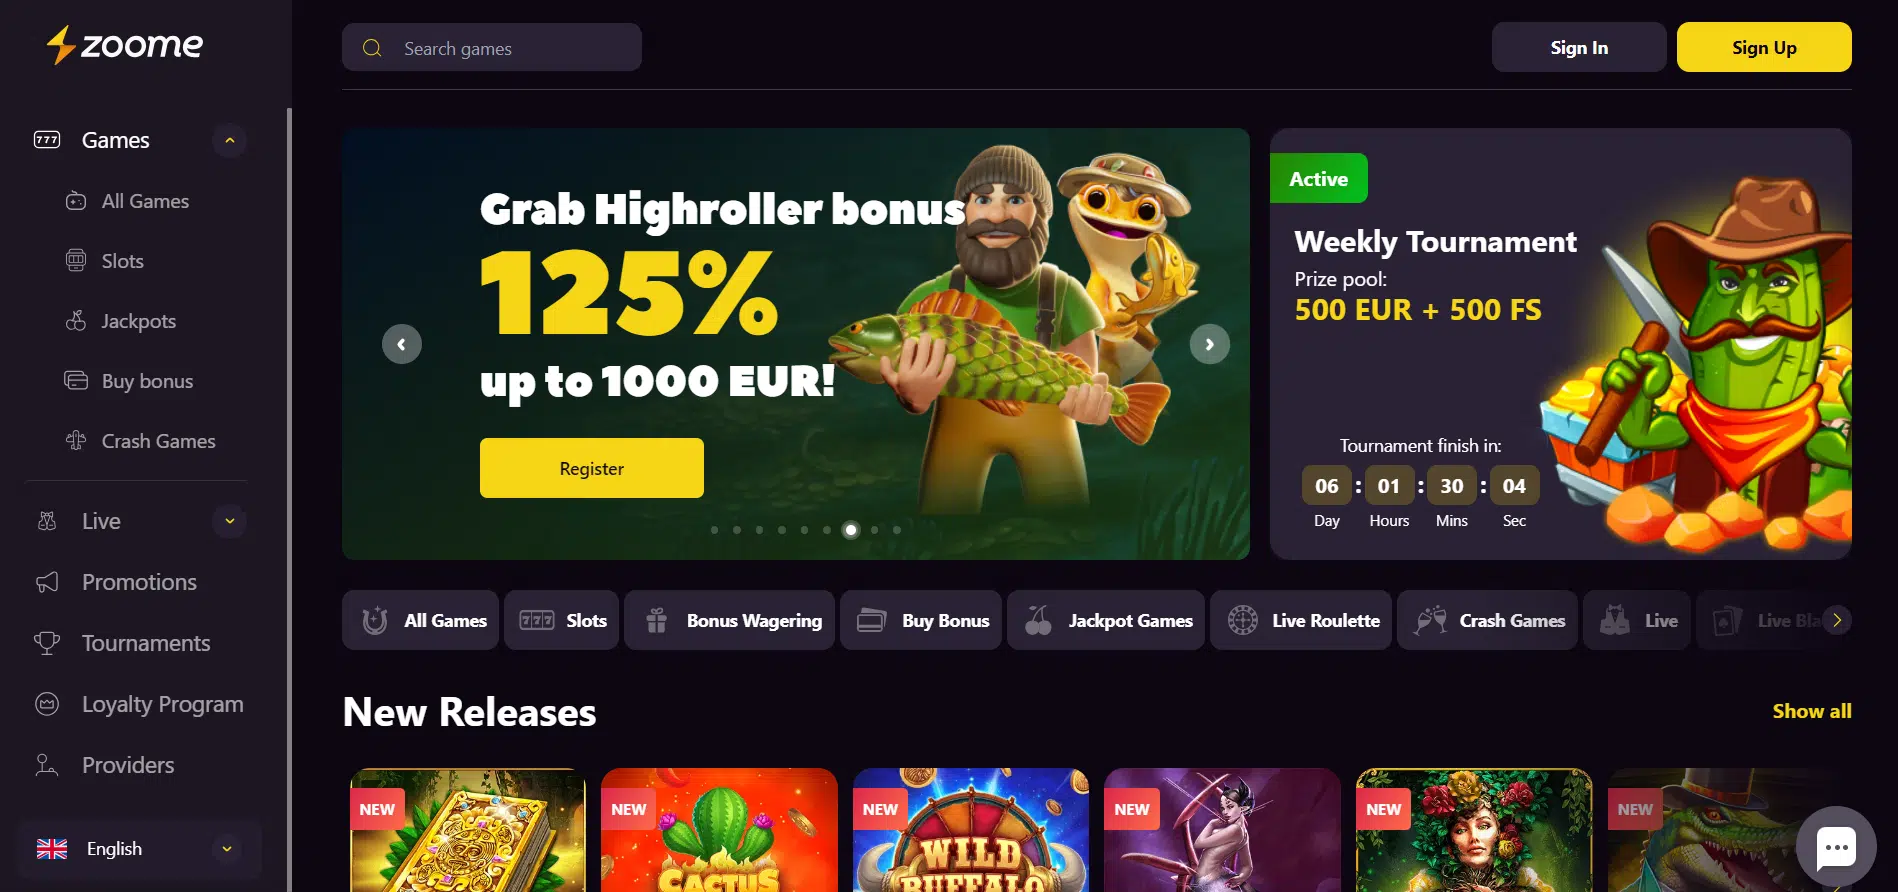This screenshot has height=892, width=1898.
Task: Click the Jackpots icon in the sidebar
Action: tap(76, 321)
